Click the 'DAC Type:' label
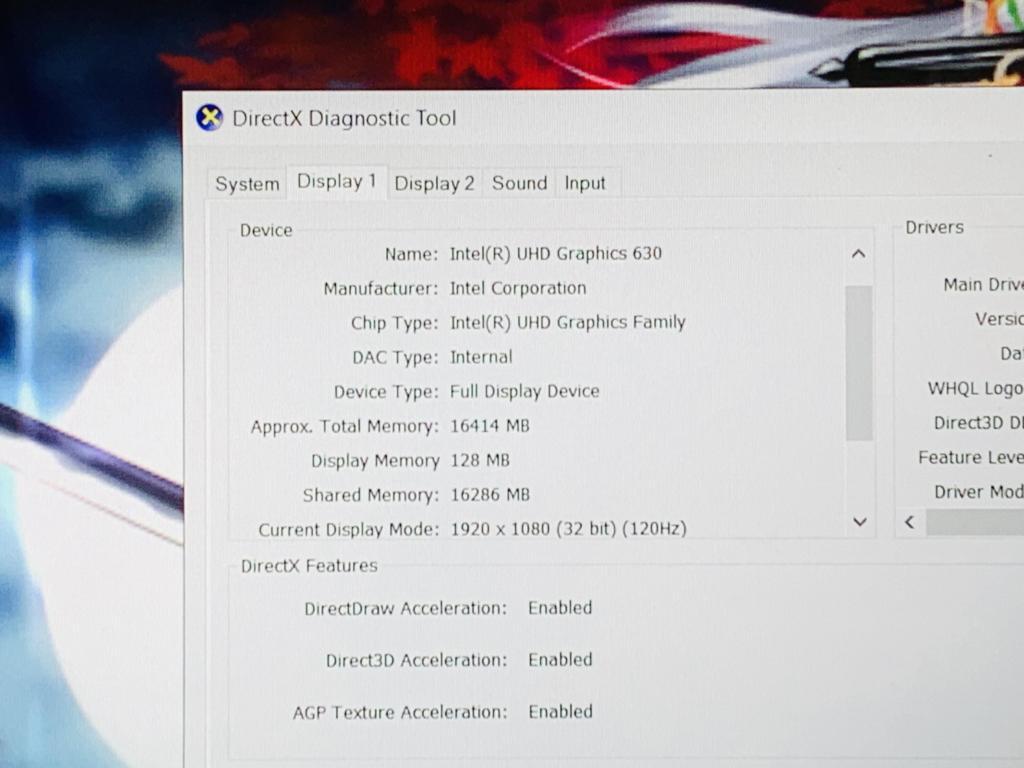 [x=395, y=358]
